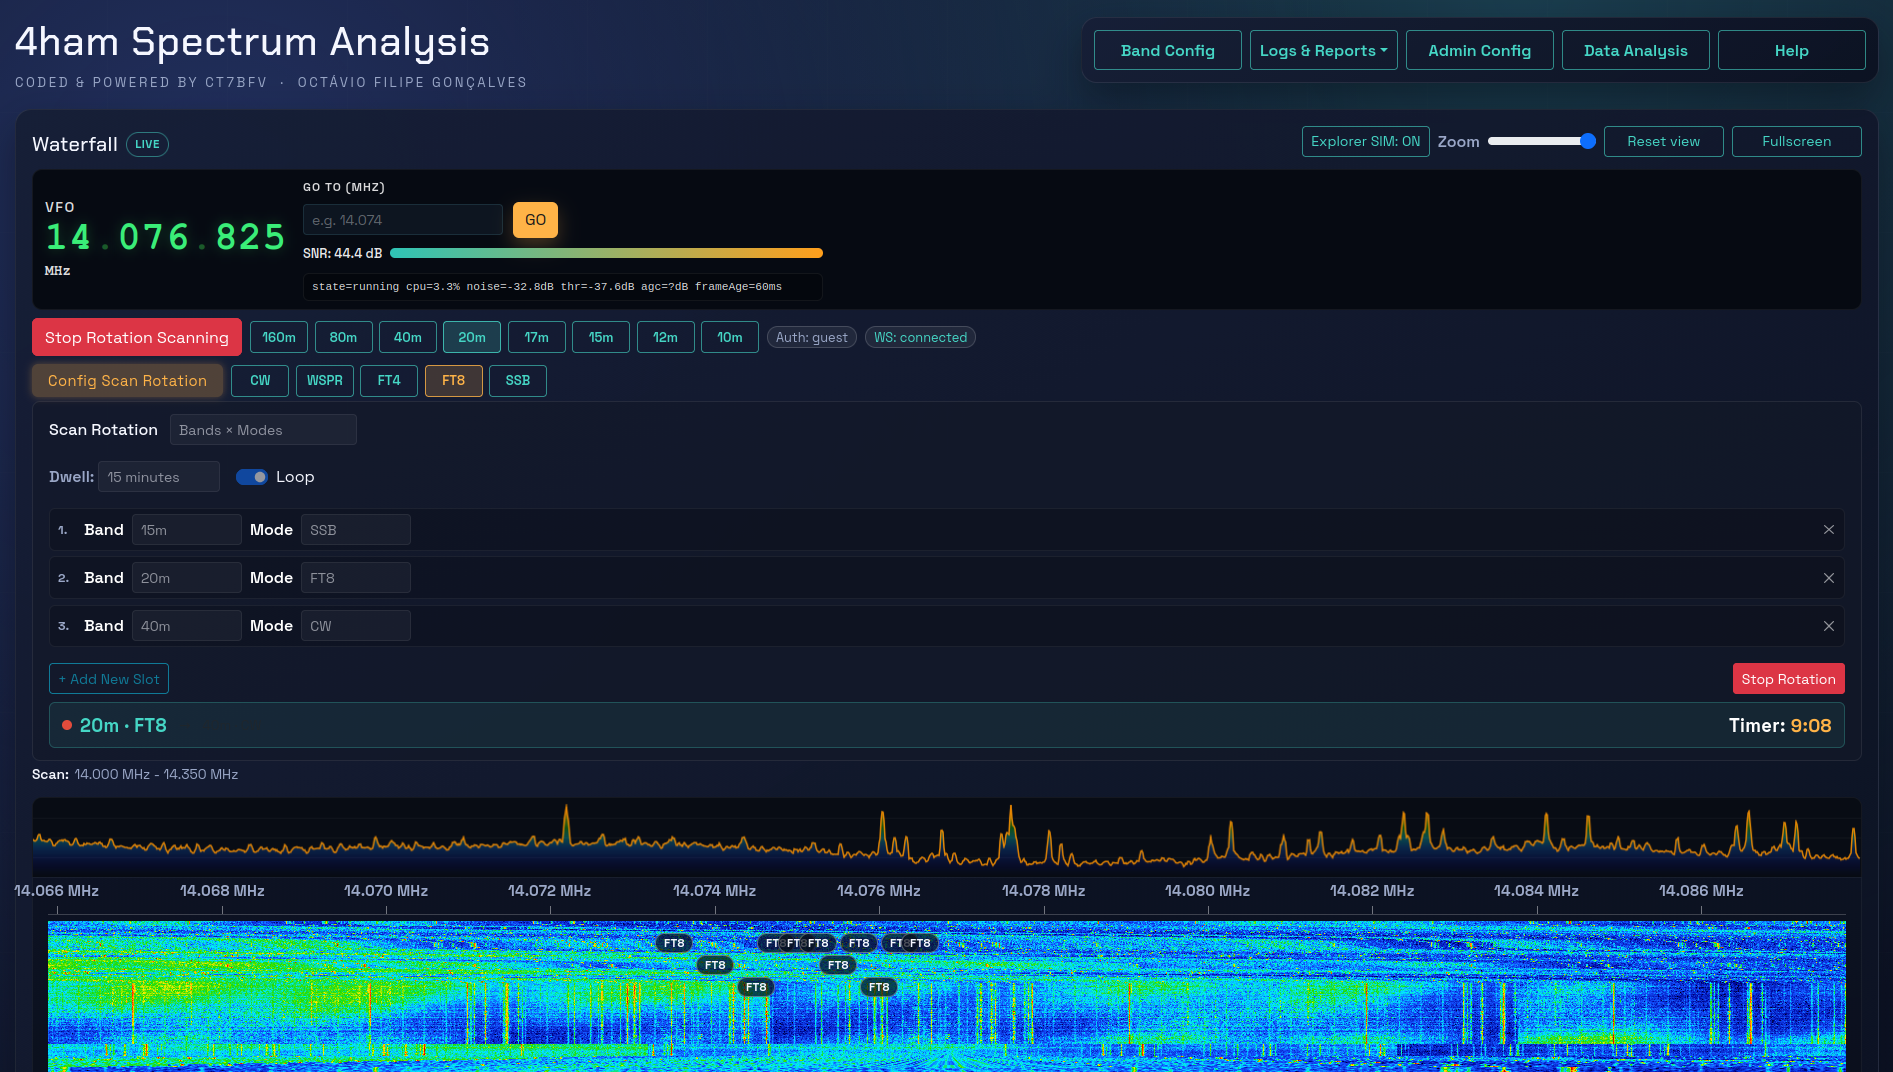The width and height of the screenshot is (1893, 1072).
Task: Select the 12m band
Action: (665, 337)
